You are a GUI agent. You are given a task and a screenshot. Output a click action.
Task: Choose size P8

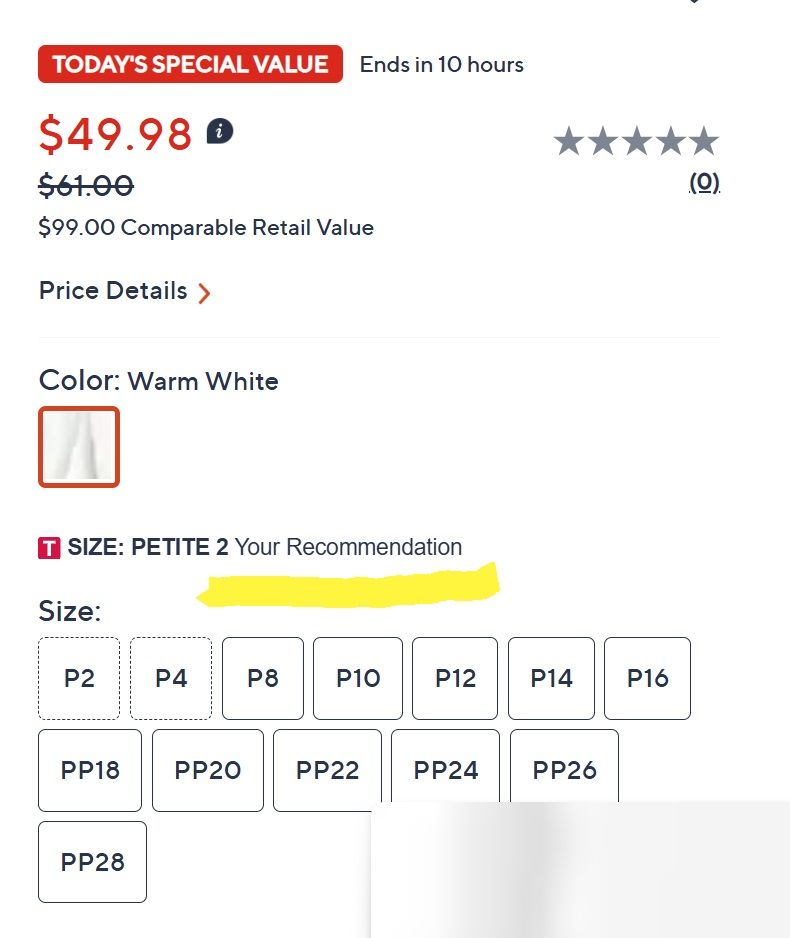[263, 678]
